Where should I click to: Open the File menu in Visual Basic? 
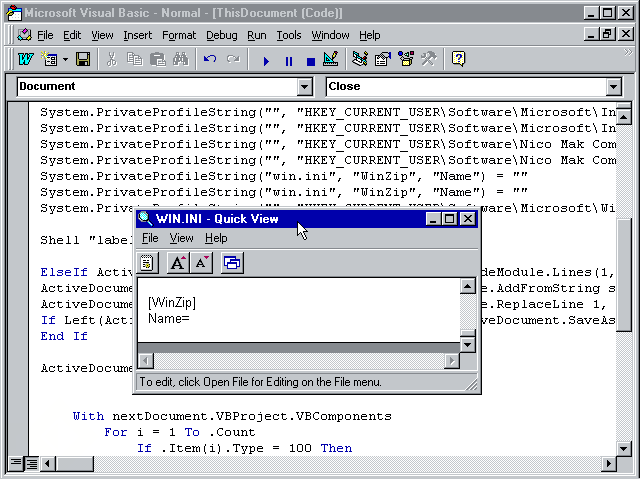[45, 36]
